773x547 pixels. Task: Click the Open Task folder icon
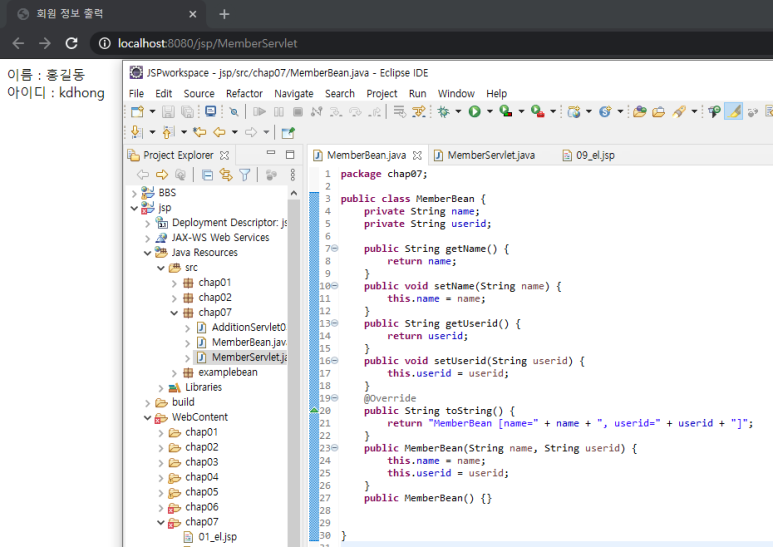pos(659,112)
